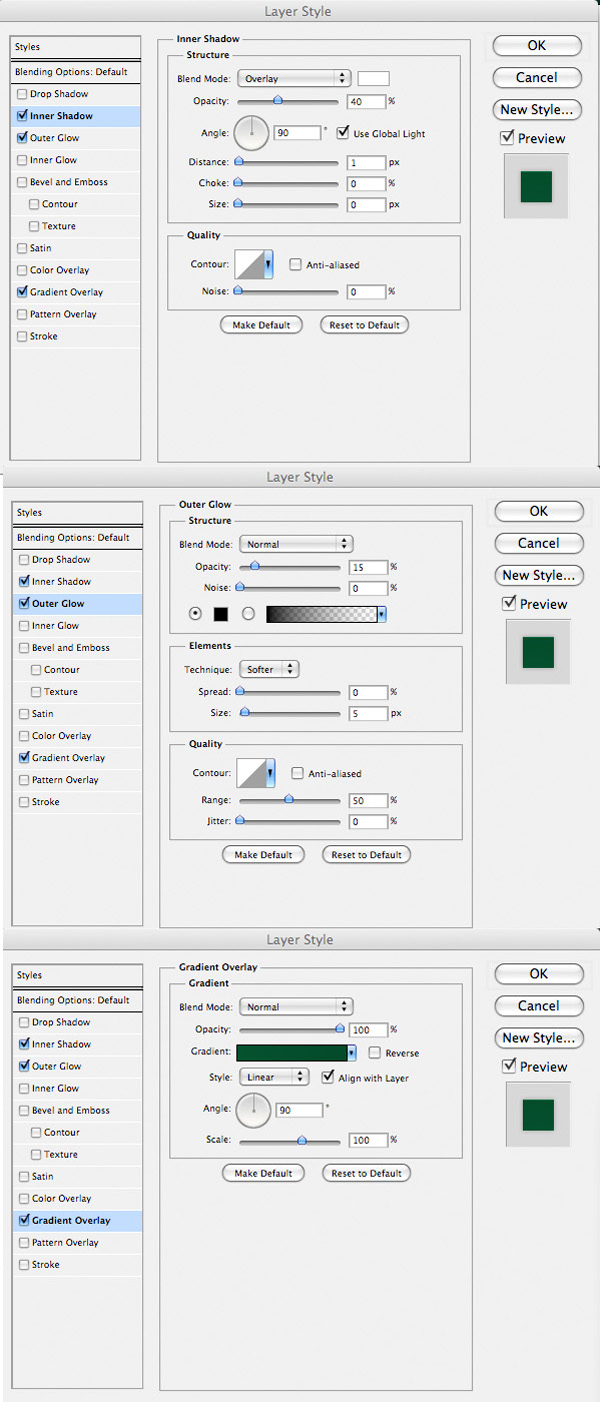Click the Inner Shadow Distance slider handle
The image size is (600, 1402).
pos(238,161)
